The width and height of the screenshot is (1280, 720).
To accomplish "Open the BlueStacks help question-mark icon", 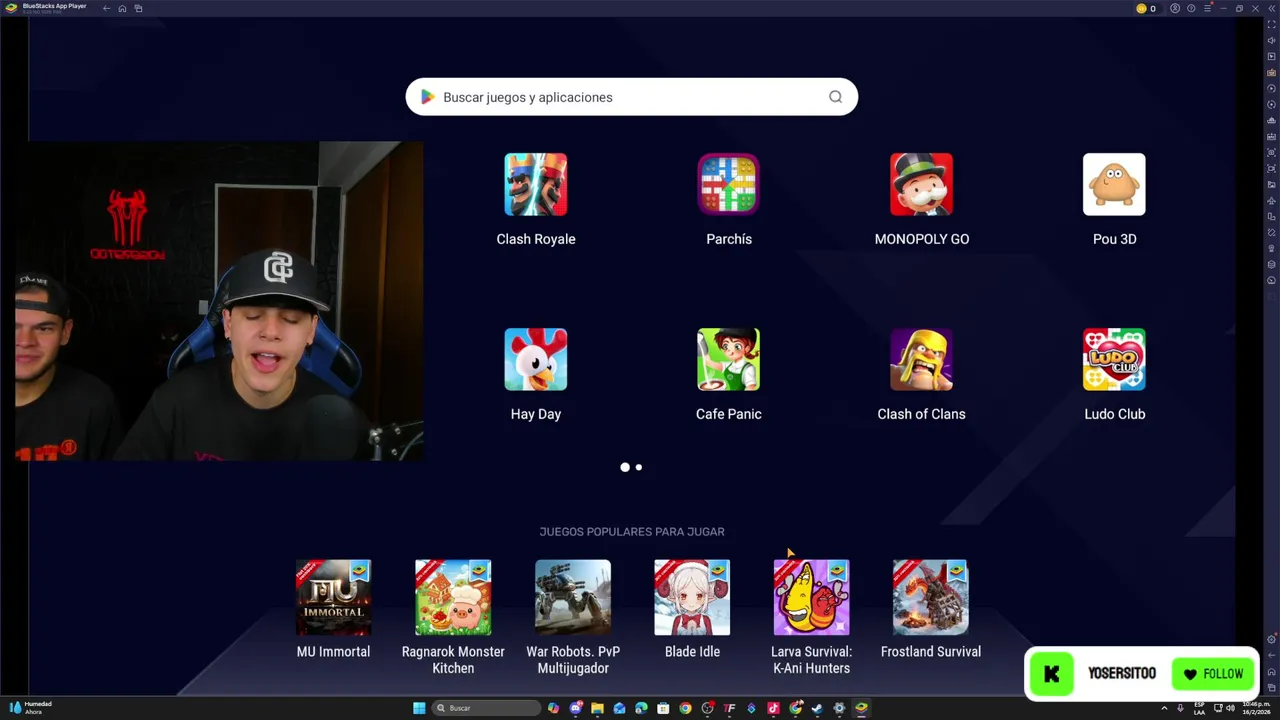I will point(1190,9).
